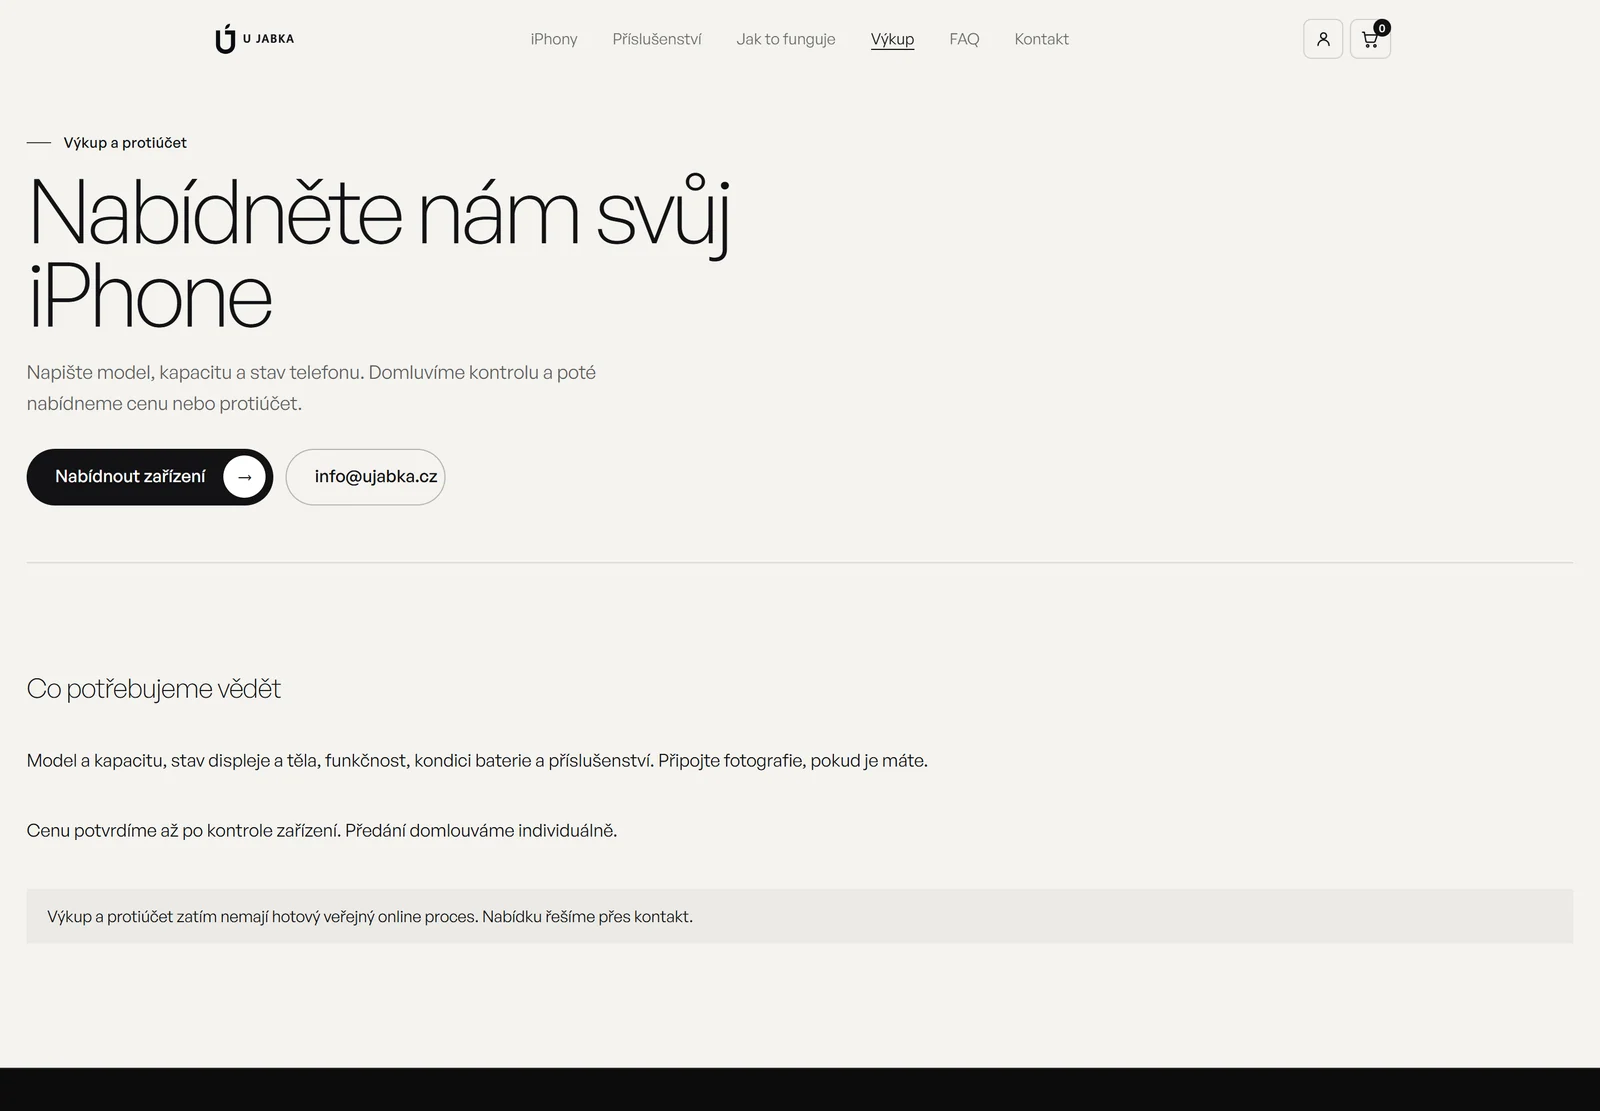Click the Co potřebujeme vědět heading

(x=154, y=689)
